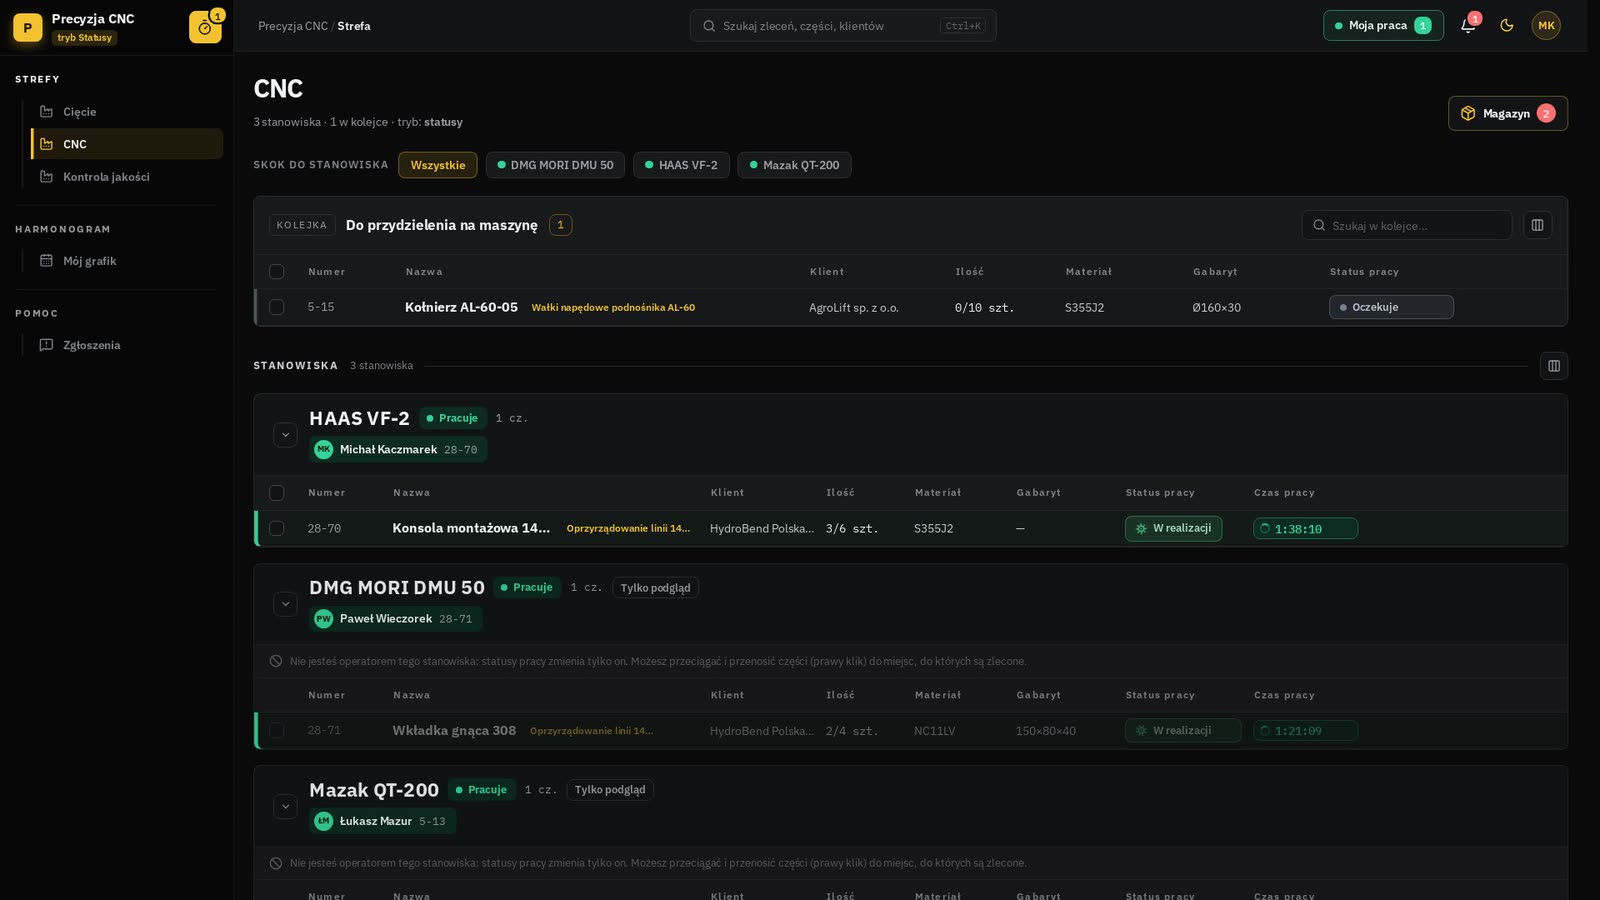Jump to DMG MORI DMU 50 chip
The height and width of the screenshot is (900, 1600).
click(556, 165)
